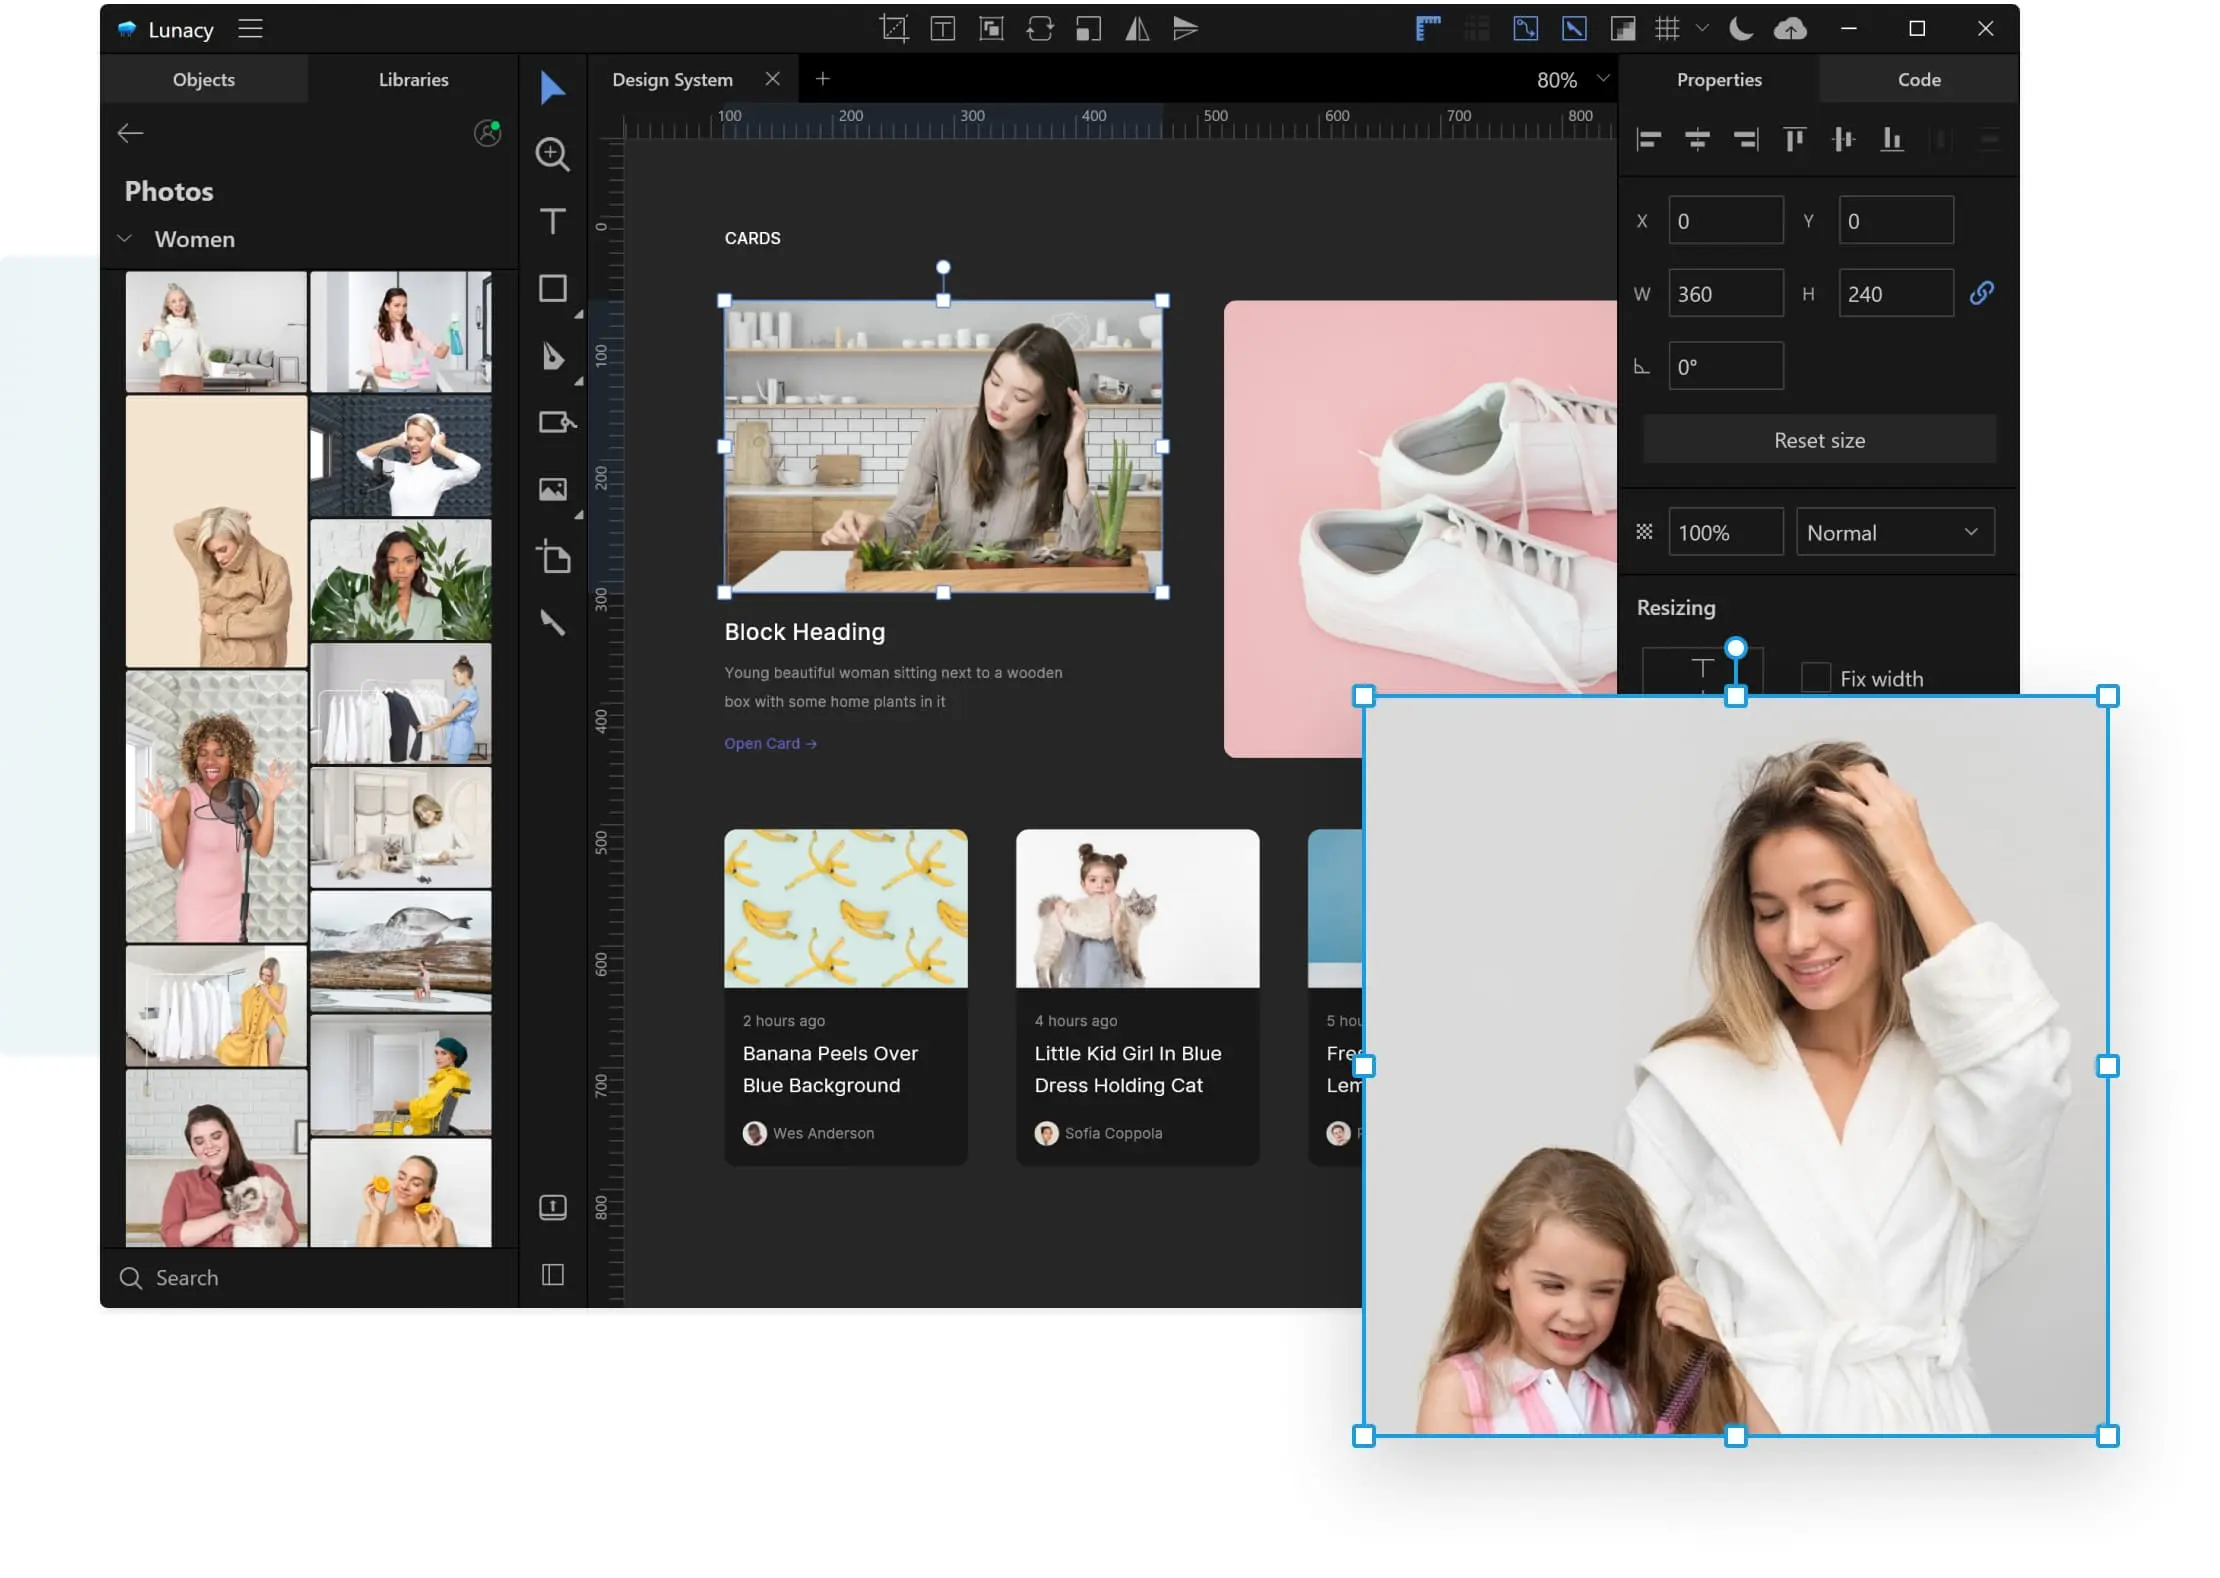The height and width of the screenshot is (1578, 2220).
Task: Select the Pen tool
Action: tap(552, 356)
